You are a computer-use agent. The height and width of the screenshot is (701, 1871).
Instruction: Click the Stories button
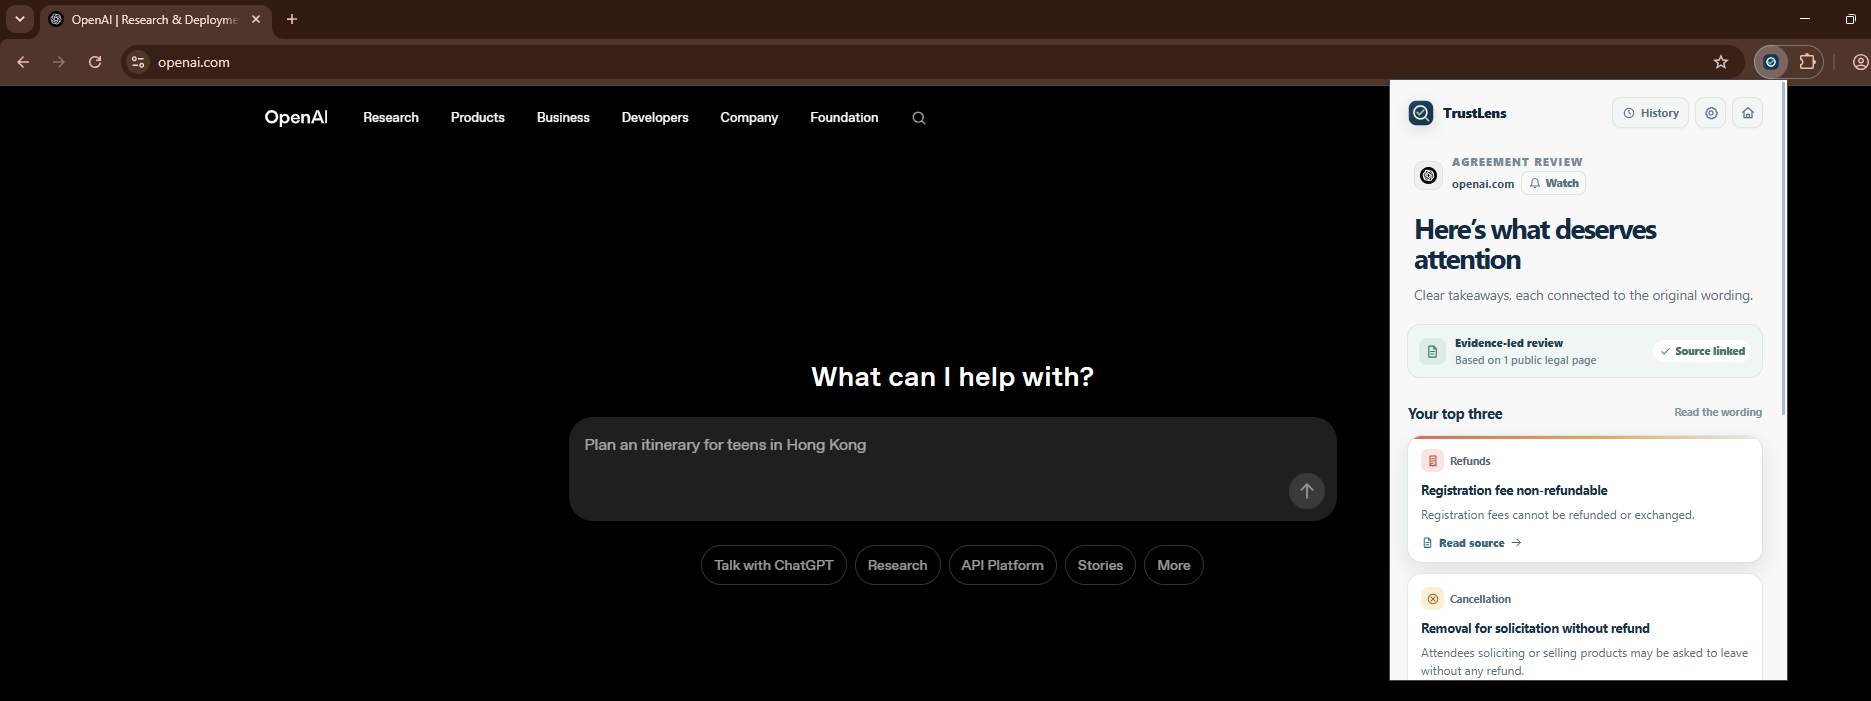coord(1100,565)
